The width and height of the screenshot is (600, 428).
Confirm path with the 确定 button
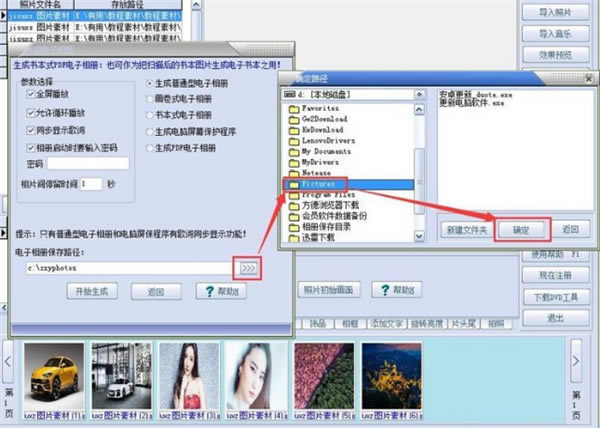pos(521,230)
